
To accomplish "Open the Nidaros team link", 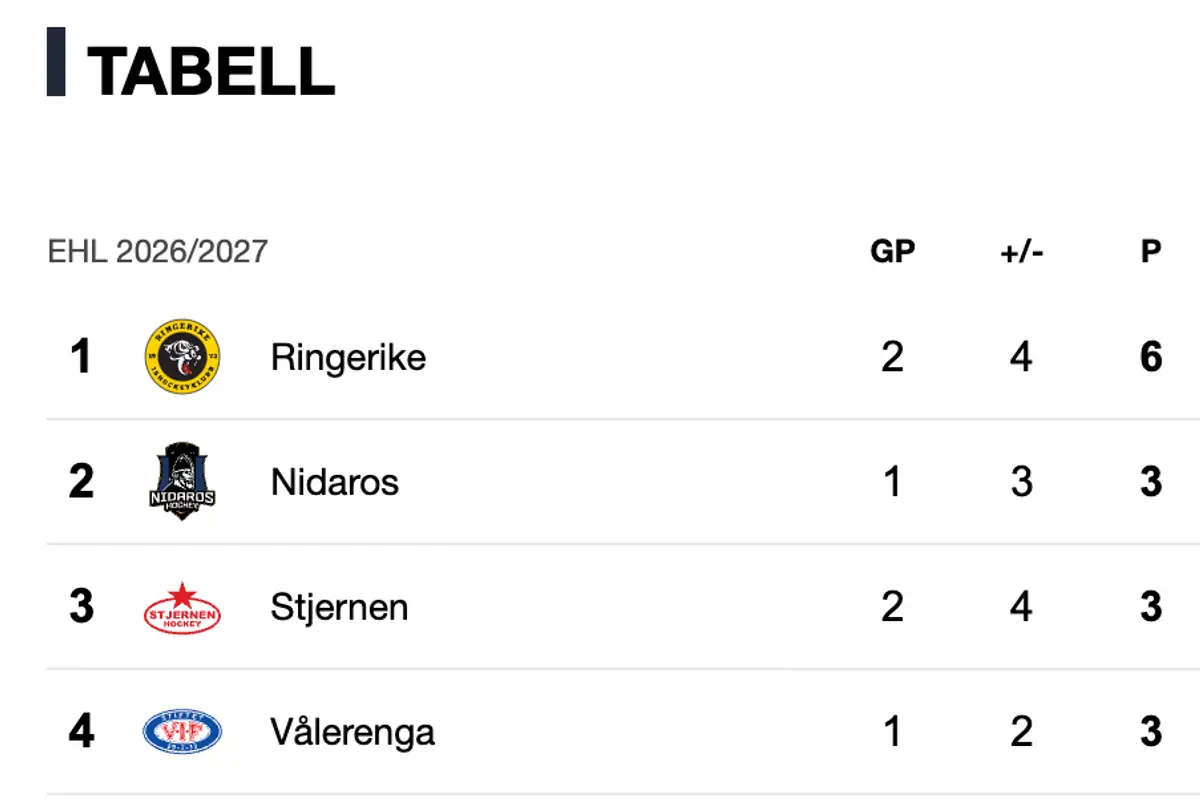I will (334, 482).
